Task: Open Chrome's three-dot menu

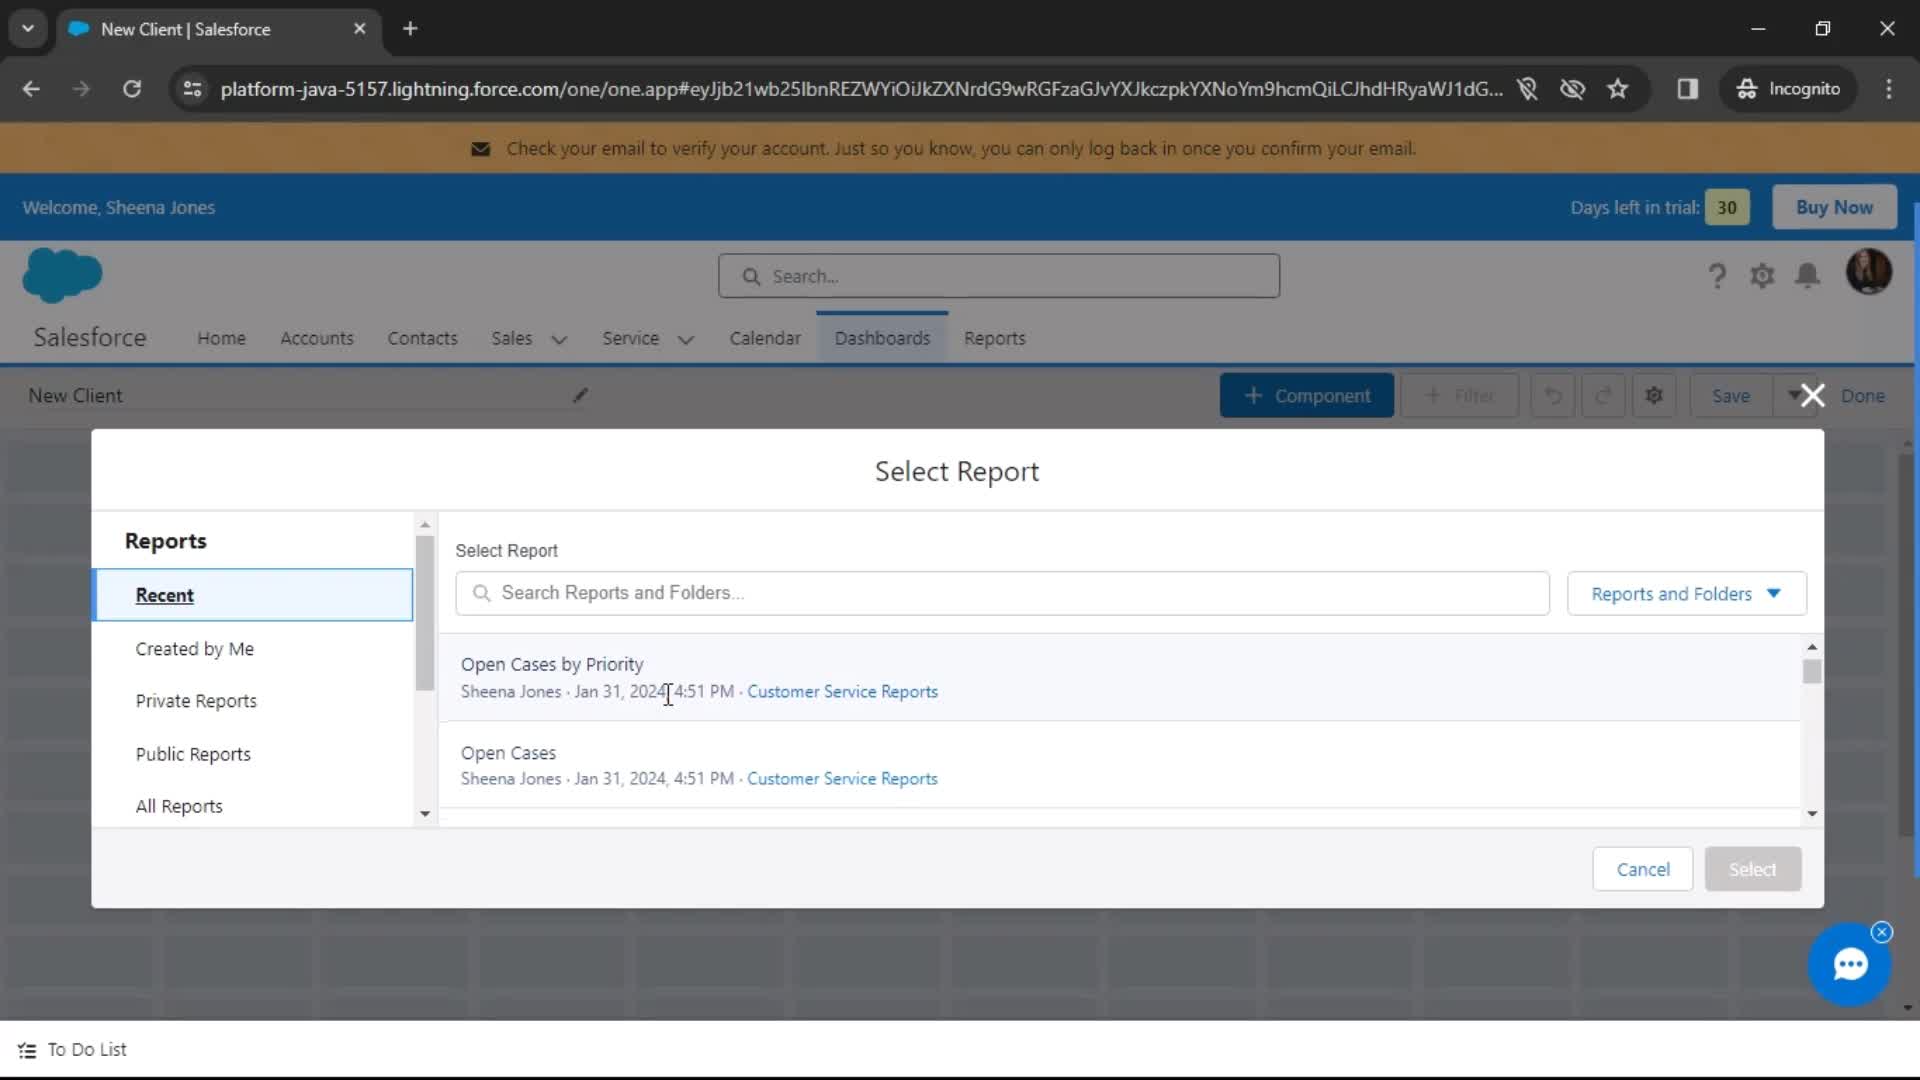Action: (1889, 89)
